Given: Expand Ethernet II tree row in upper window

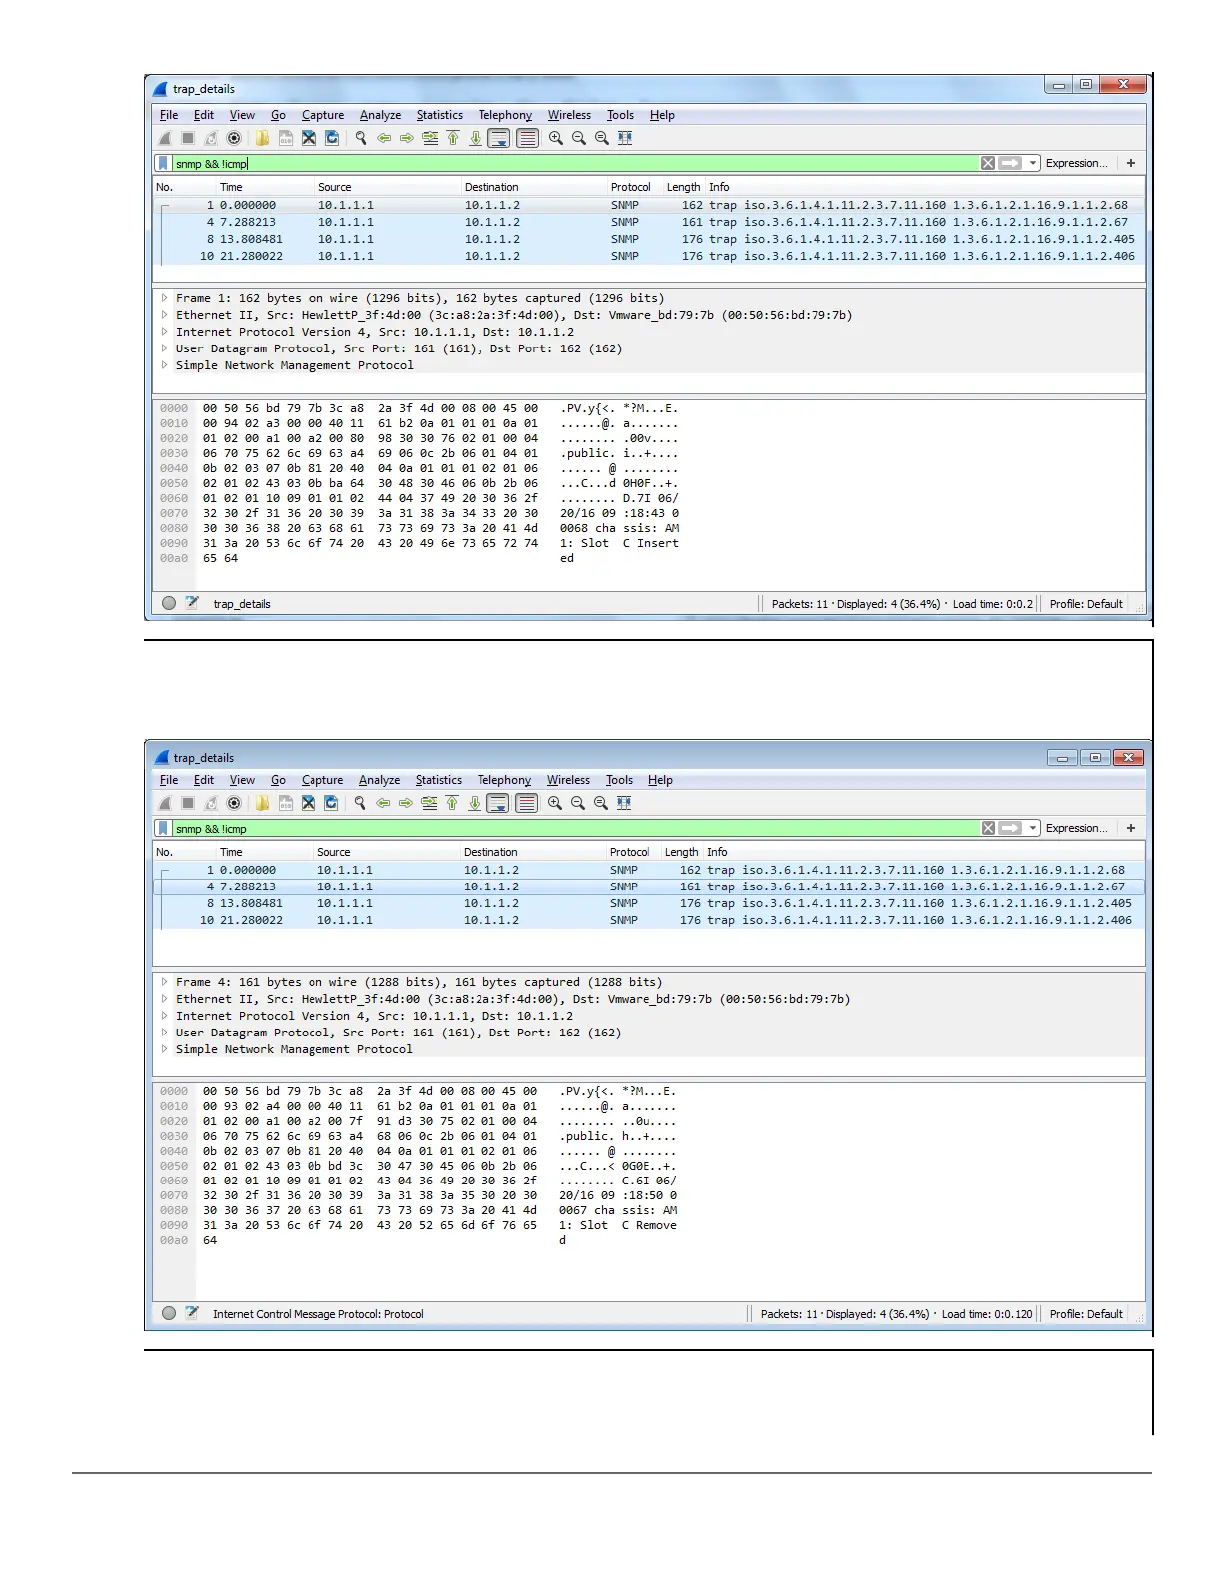Looking at the screenshot, I should [x=165, y=315].
